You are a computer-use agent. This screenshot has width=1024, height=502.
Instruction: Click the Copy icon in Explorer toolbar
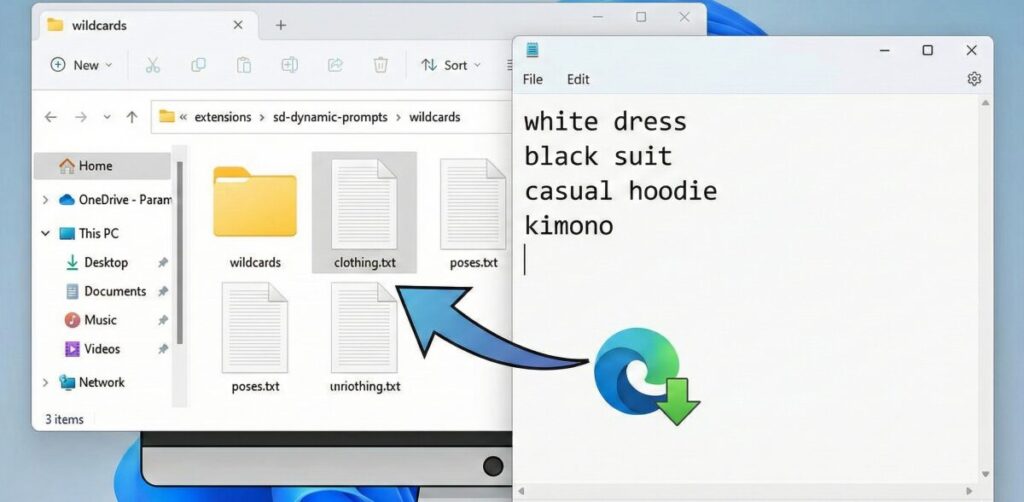198,65
